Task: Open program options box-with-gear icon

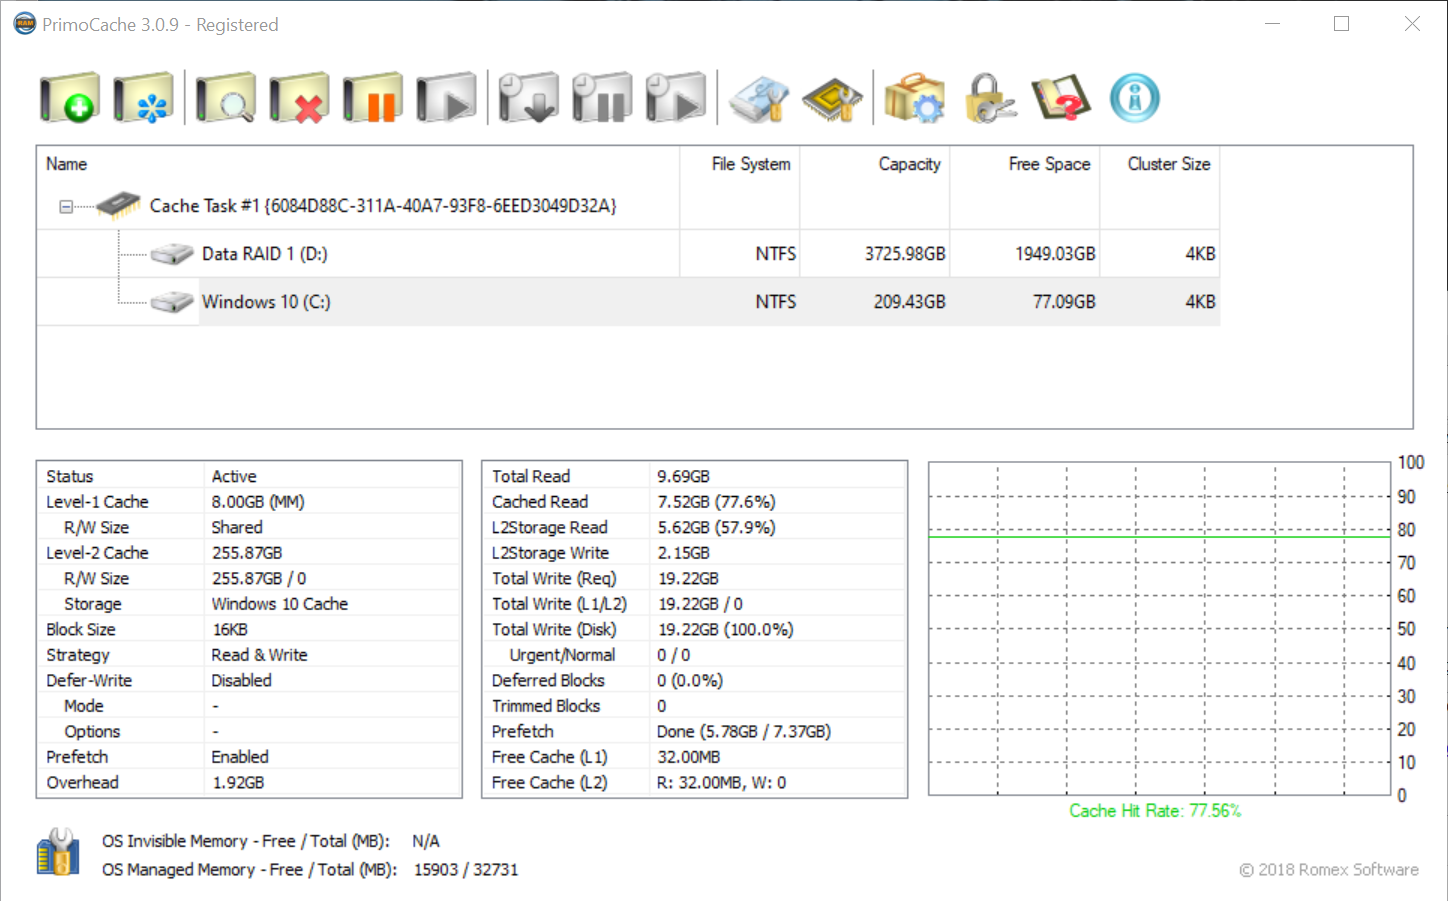Action: coord(914,98)
